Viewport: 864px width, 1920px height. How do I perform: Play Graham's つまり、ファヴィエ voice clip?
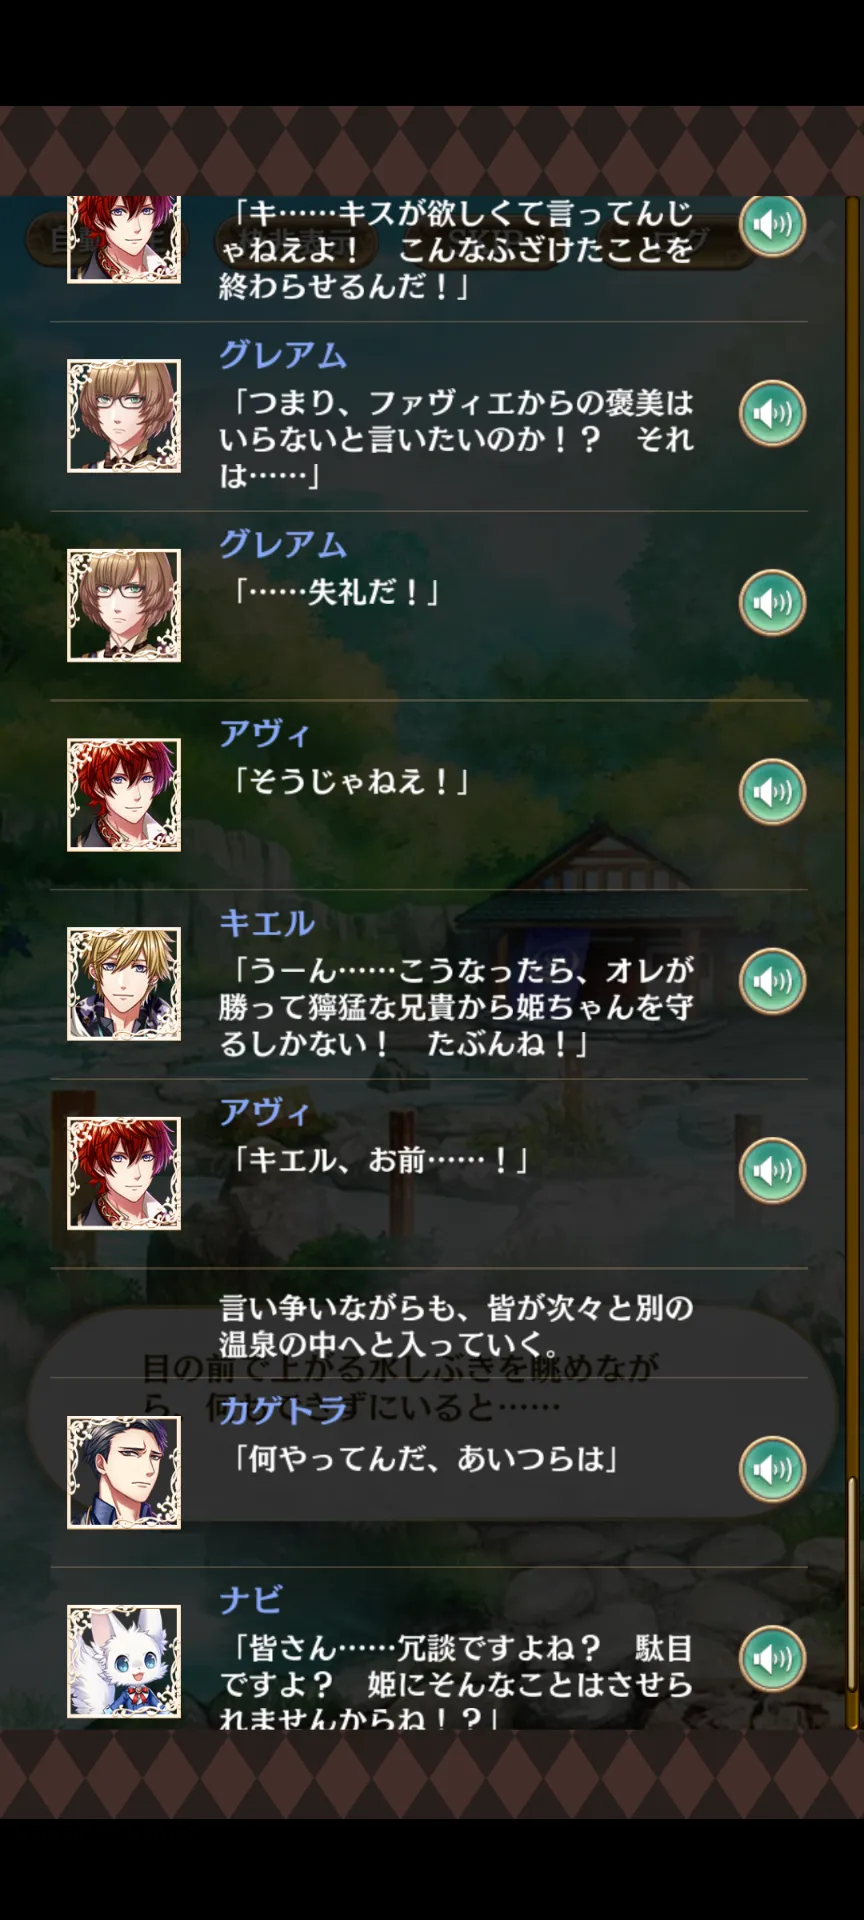point(772,413)
